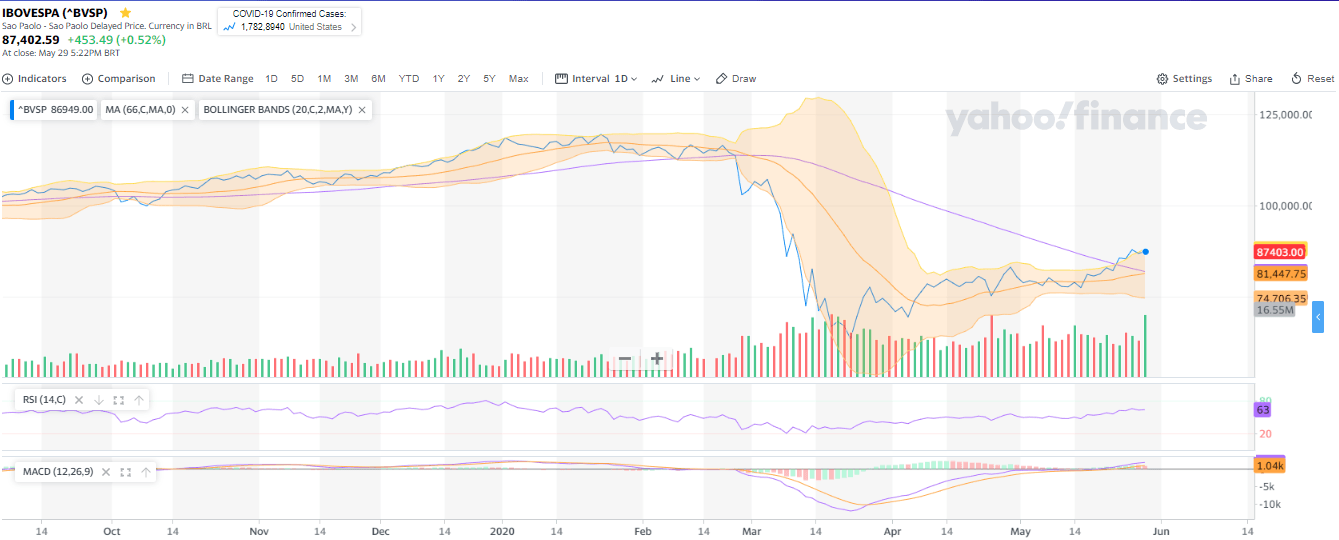Open the Comparison menu
Screen dimensions: 1339x540
pos(119,79)
